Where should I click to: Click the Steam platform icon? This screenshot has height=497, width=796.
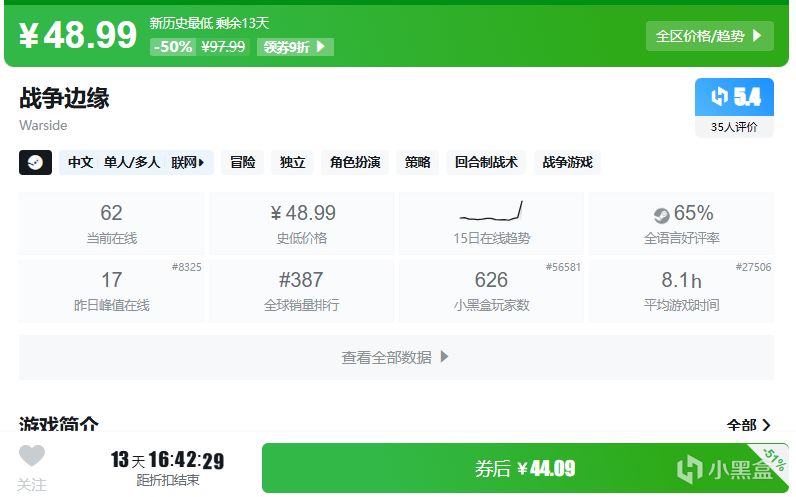pos(35,162)
